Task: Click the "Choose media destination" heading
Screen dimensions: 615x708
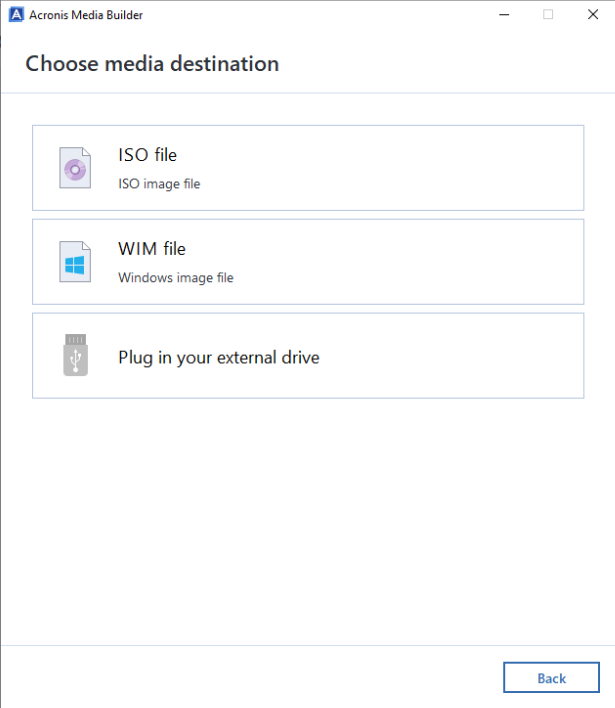Action: point(152,64)
